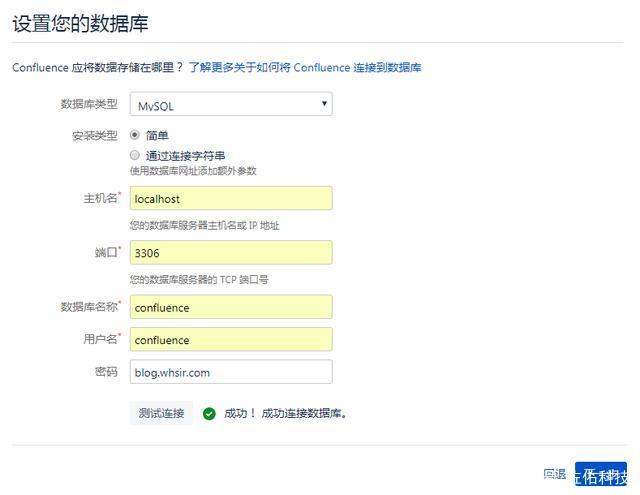This screenshot has height=495, width=640.
Task: Open the database type MySQL dropdown
Action: pos(231,104)
